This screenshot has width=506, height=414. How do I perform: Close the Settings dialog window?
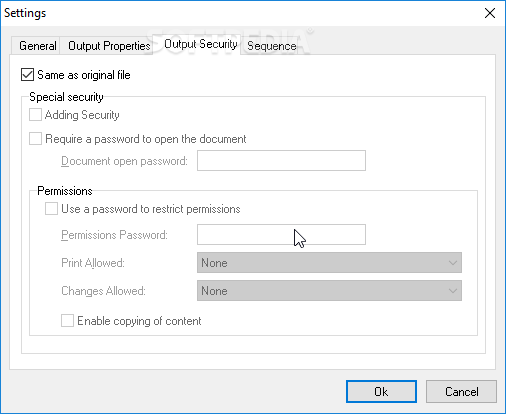pos(490,13)
